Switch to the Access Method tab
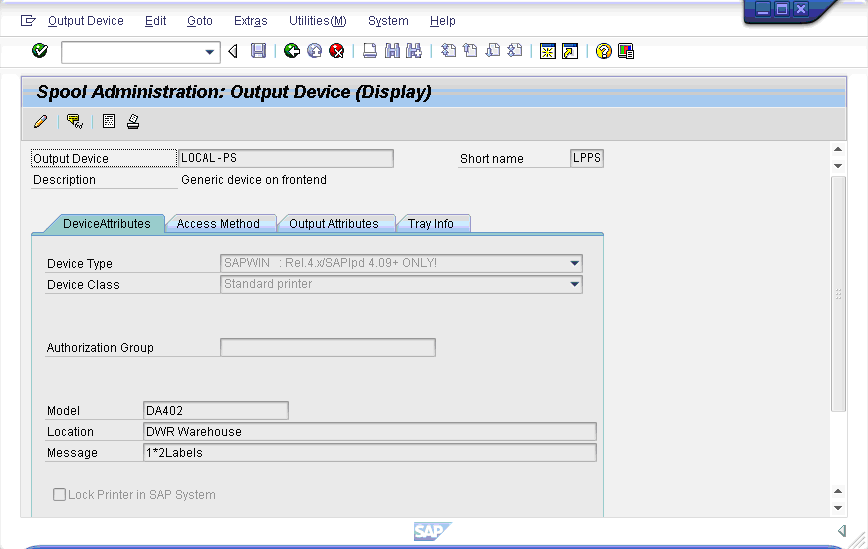This screenshot has height=549, width=868. pos(218,224)
